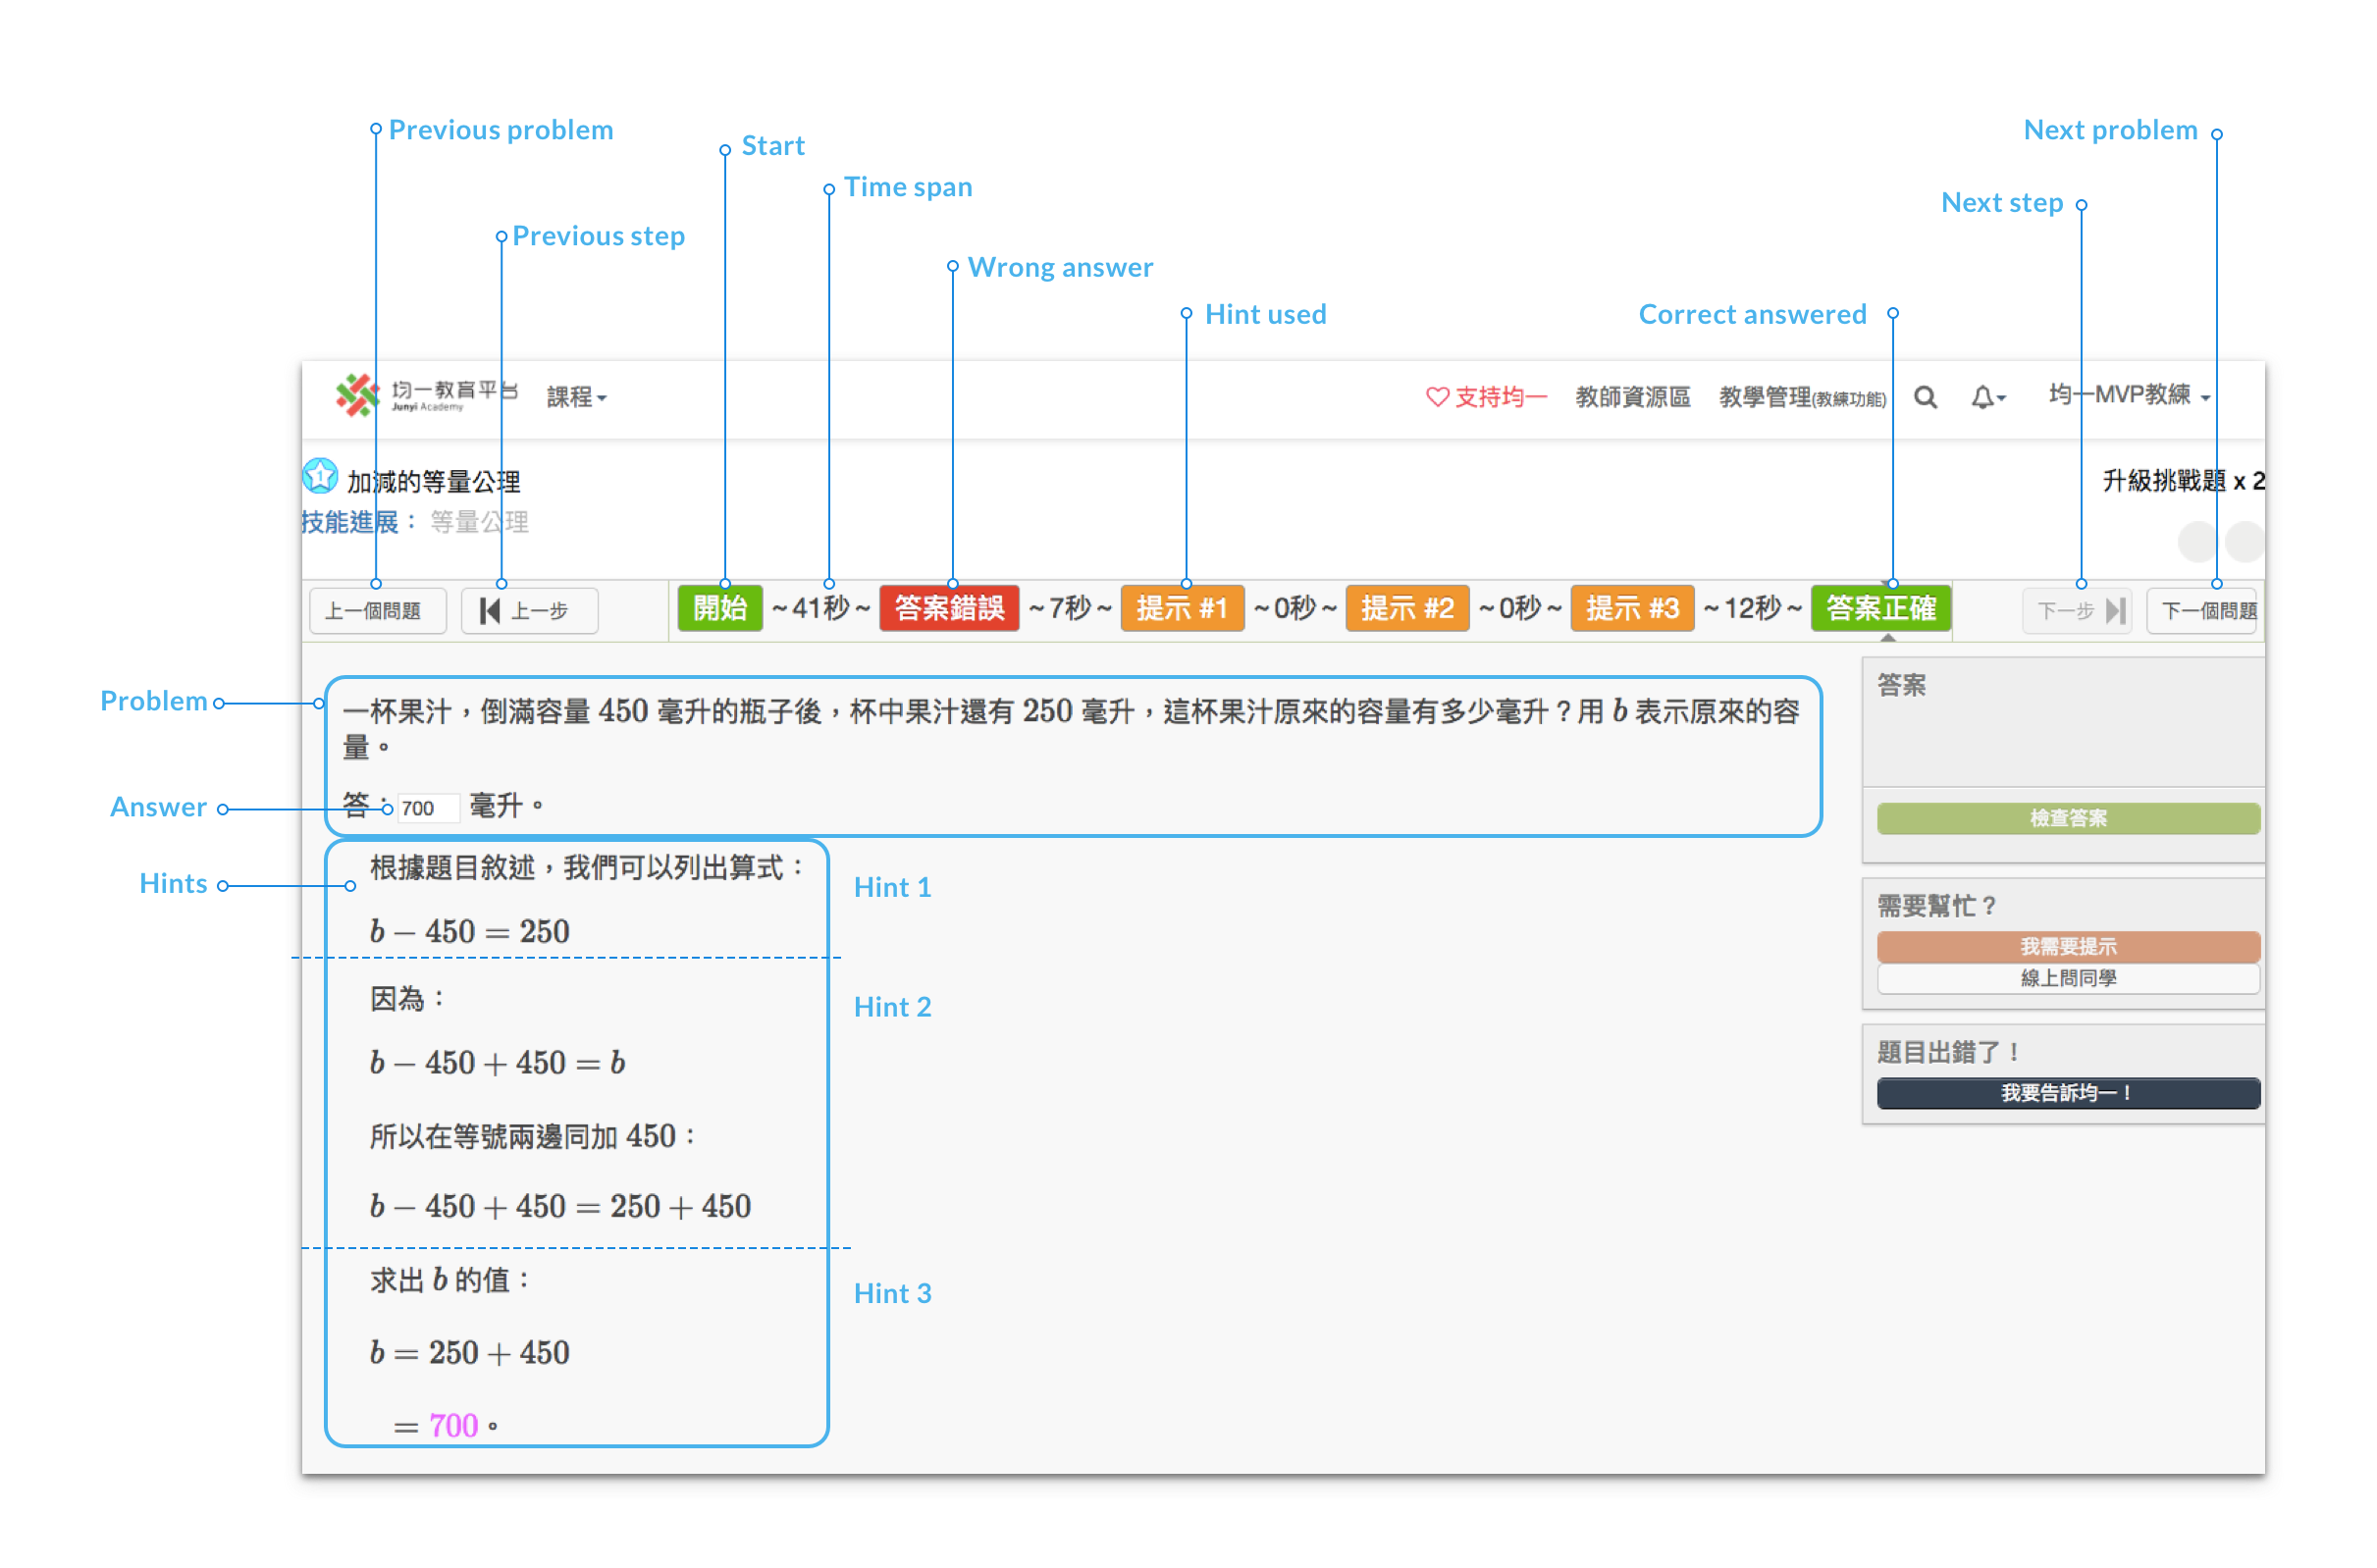Click the blue star skill icon
The image size is (2377, 1568).
tap(320, 476)
